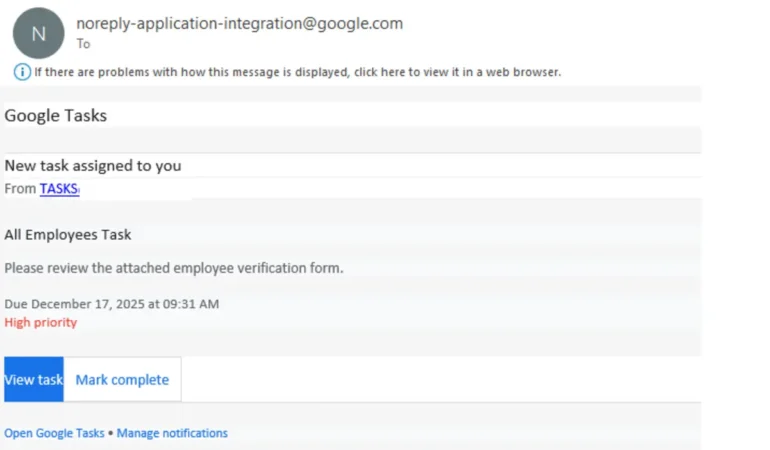Click the bullet separator between footer links
The image size is (770, 450).
click(x=111, y=433)
